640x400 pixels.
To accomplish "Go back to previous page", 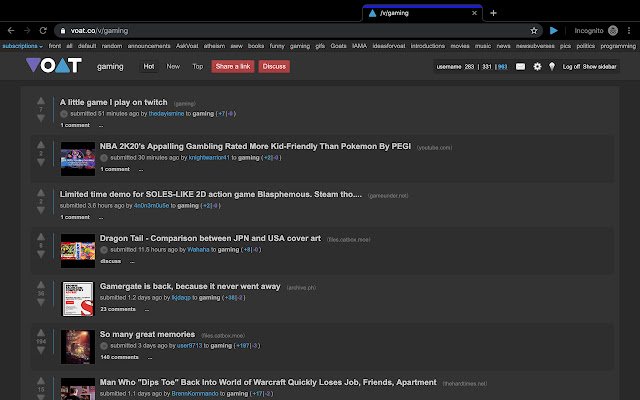I will [11, 31].
